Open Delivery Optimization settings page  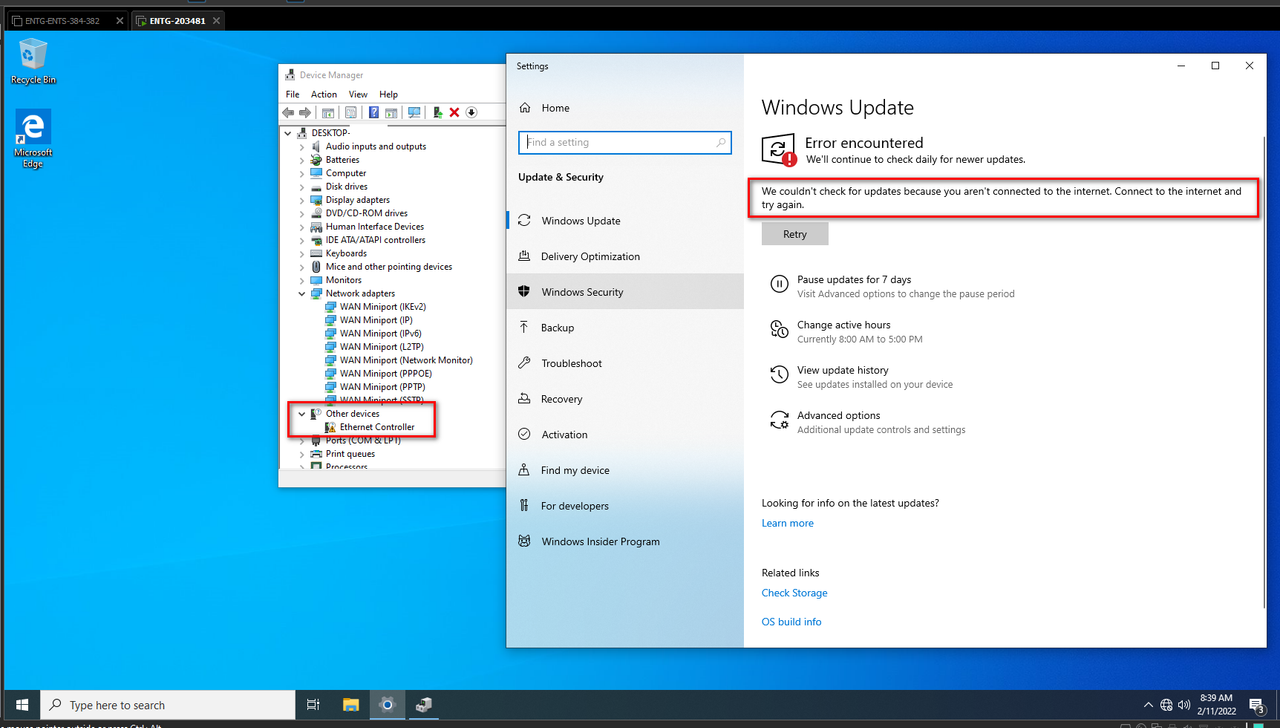[x=625, y=257]
